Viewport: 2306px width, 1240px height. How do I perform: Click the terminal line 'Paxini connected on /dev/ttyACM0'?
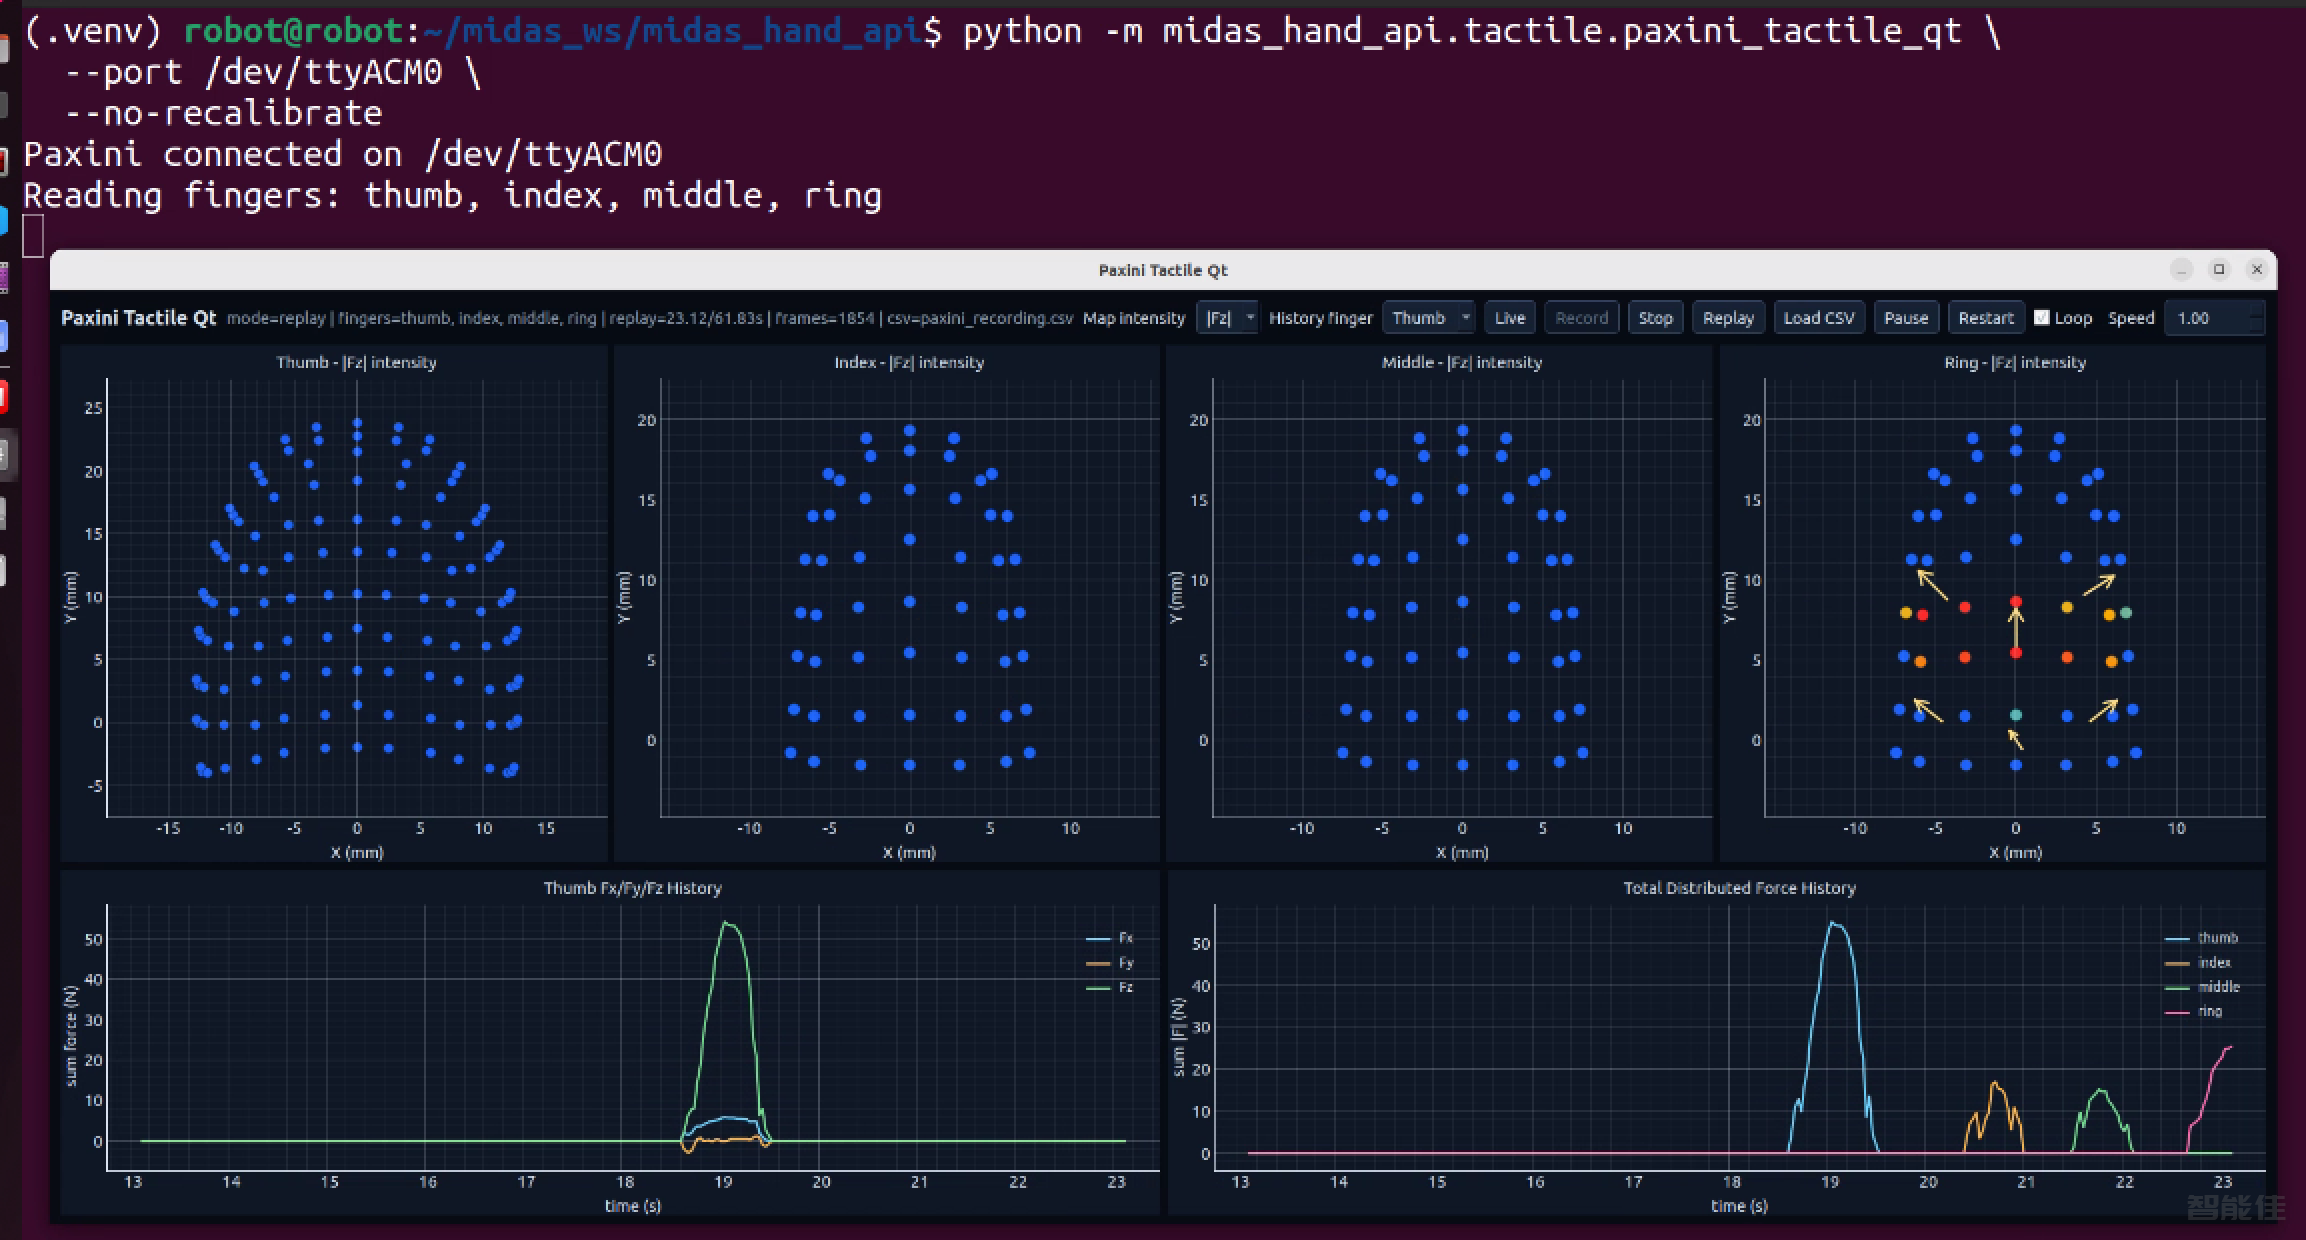click(x=342, y=154)
